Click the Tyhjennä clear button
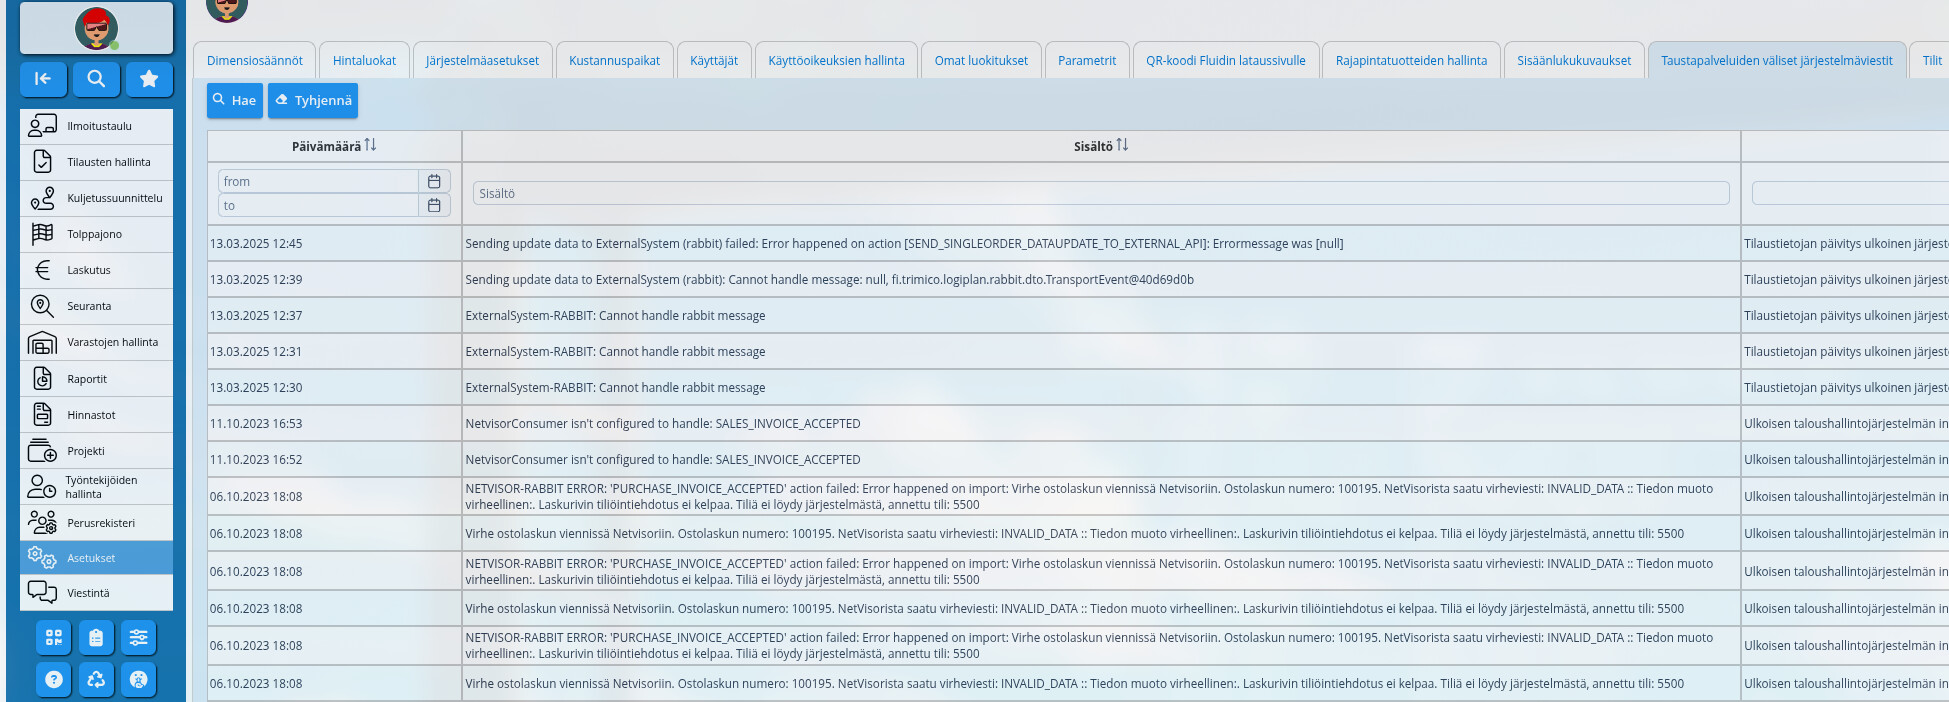This screenshot has width=1949, height=702. pyautogui.click(x=313, y=100)
